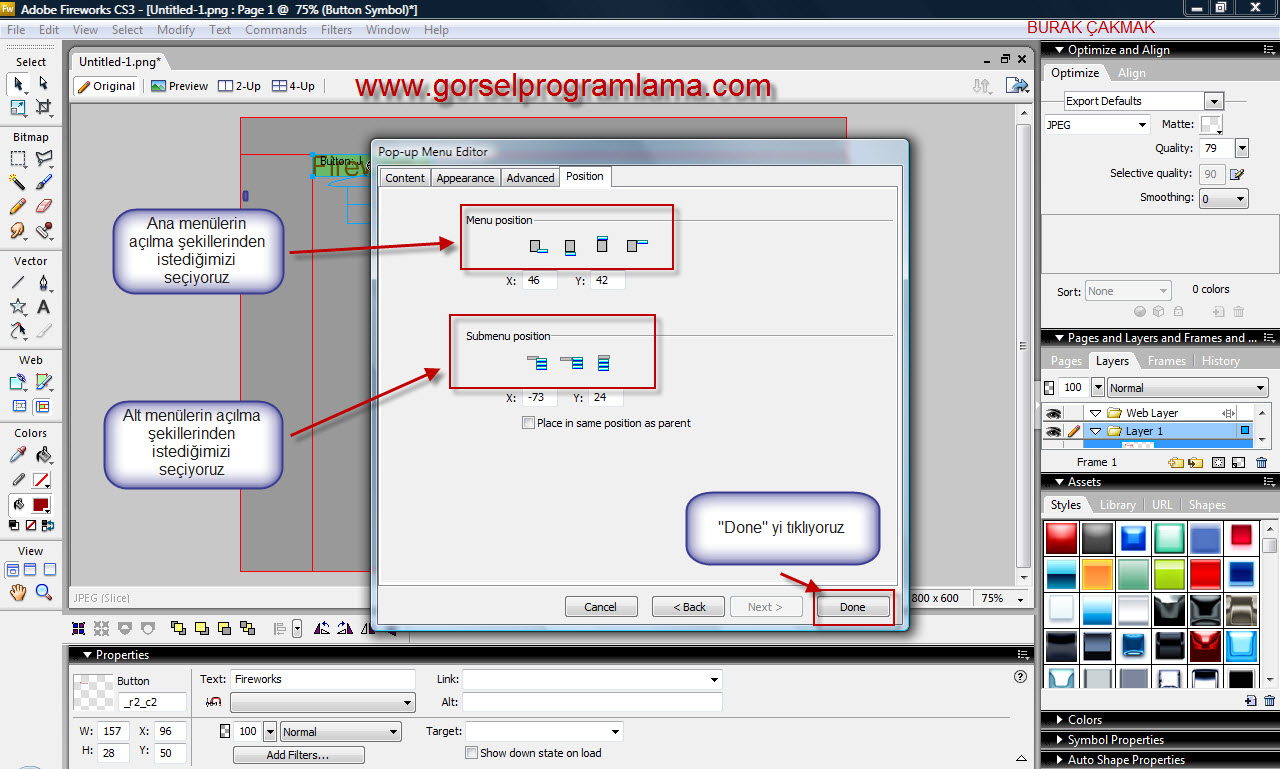The height and width of the screenshot is (769, 1280).
Task: Collapse the Layer 1 folder triangle
Action: pyautogui.click(x=1095, y=431)
